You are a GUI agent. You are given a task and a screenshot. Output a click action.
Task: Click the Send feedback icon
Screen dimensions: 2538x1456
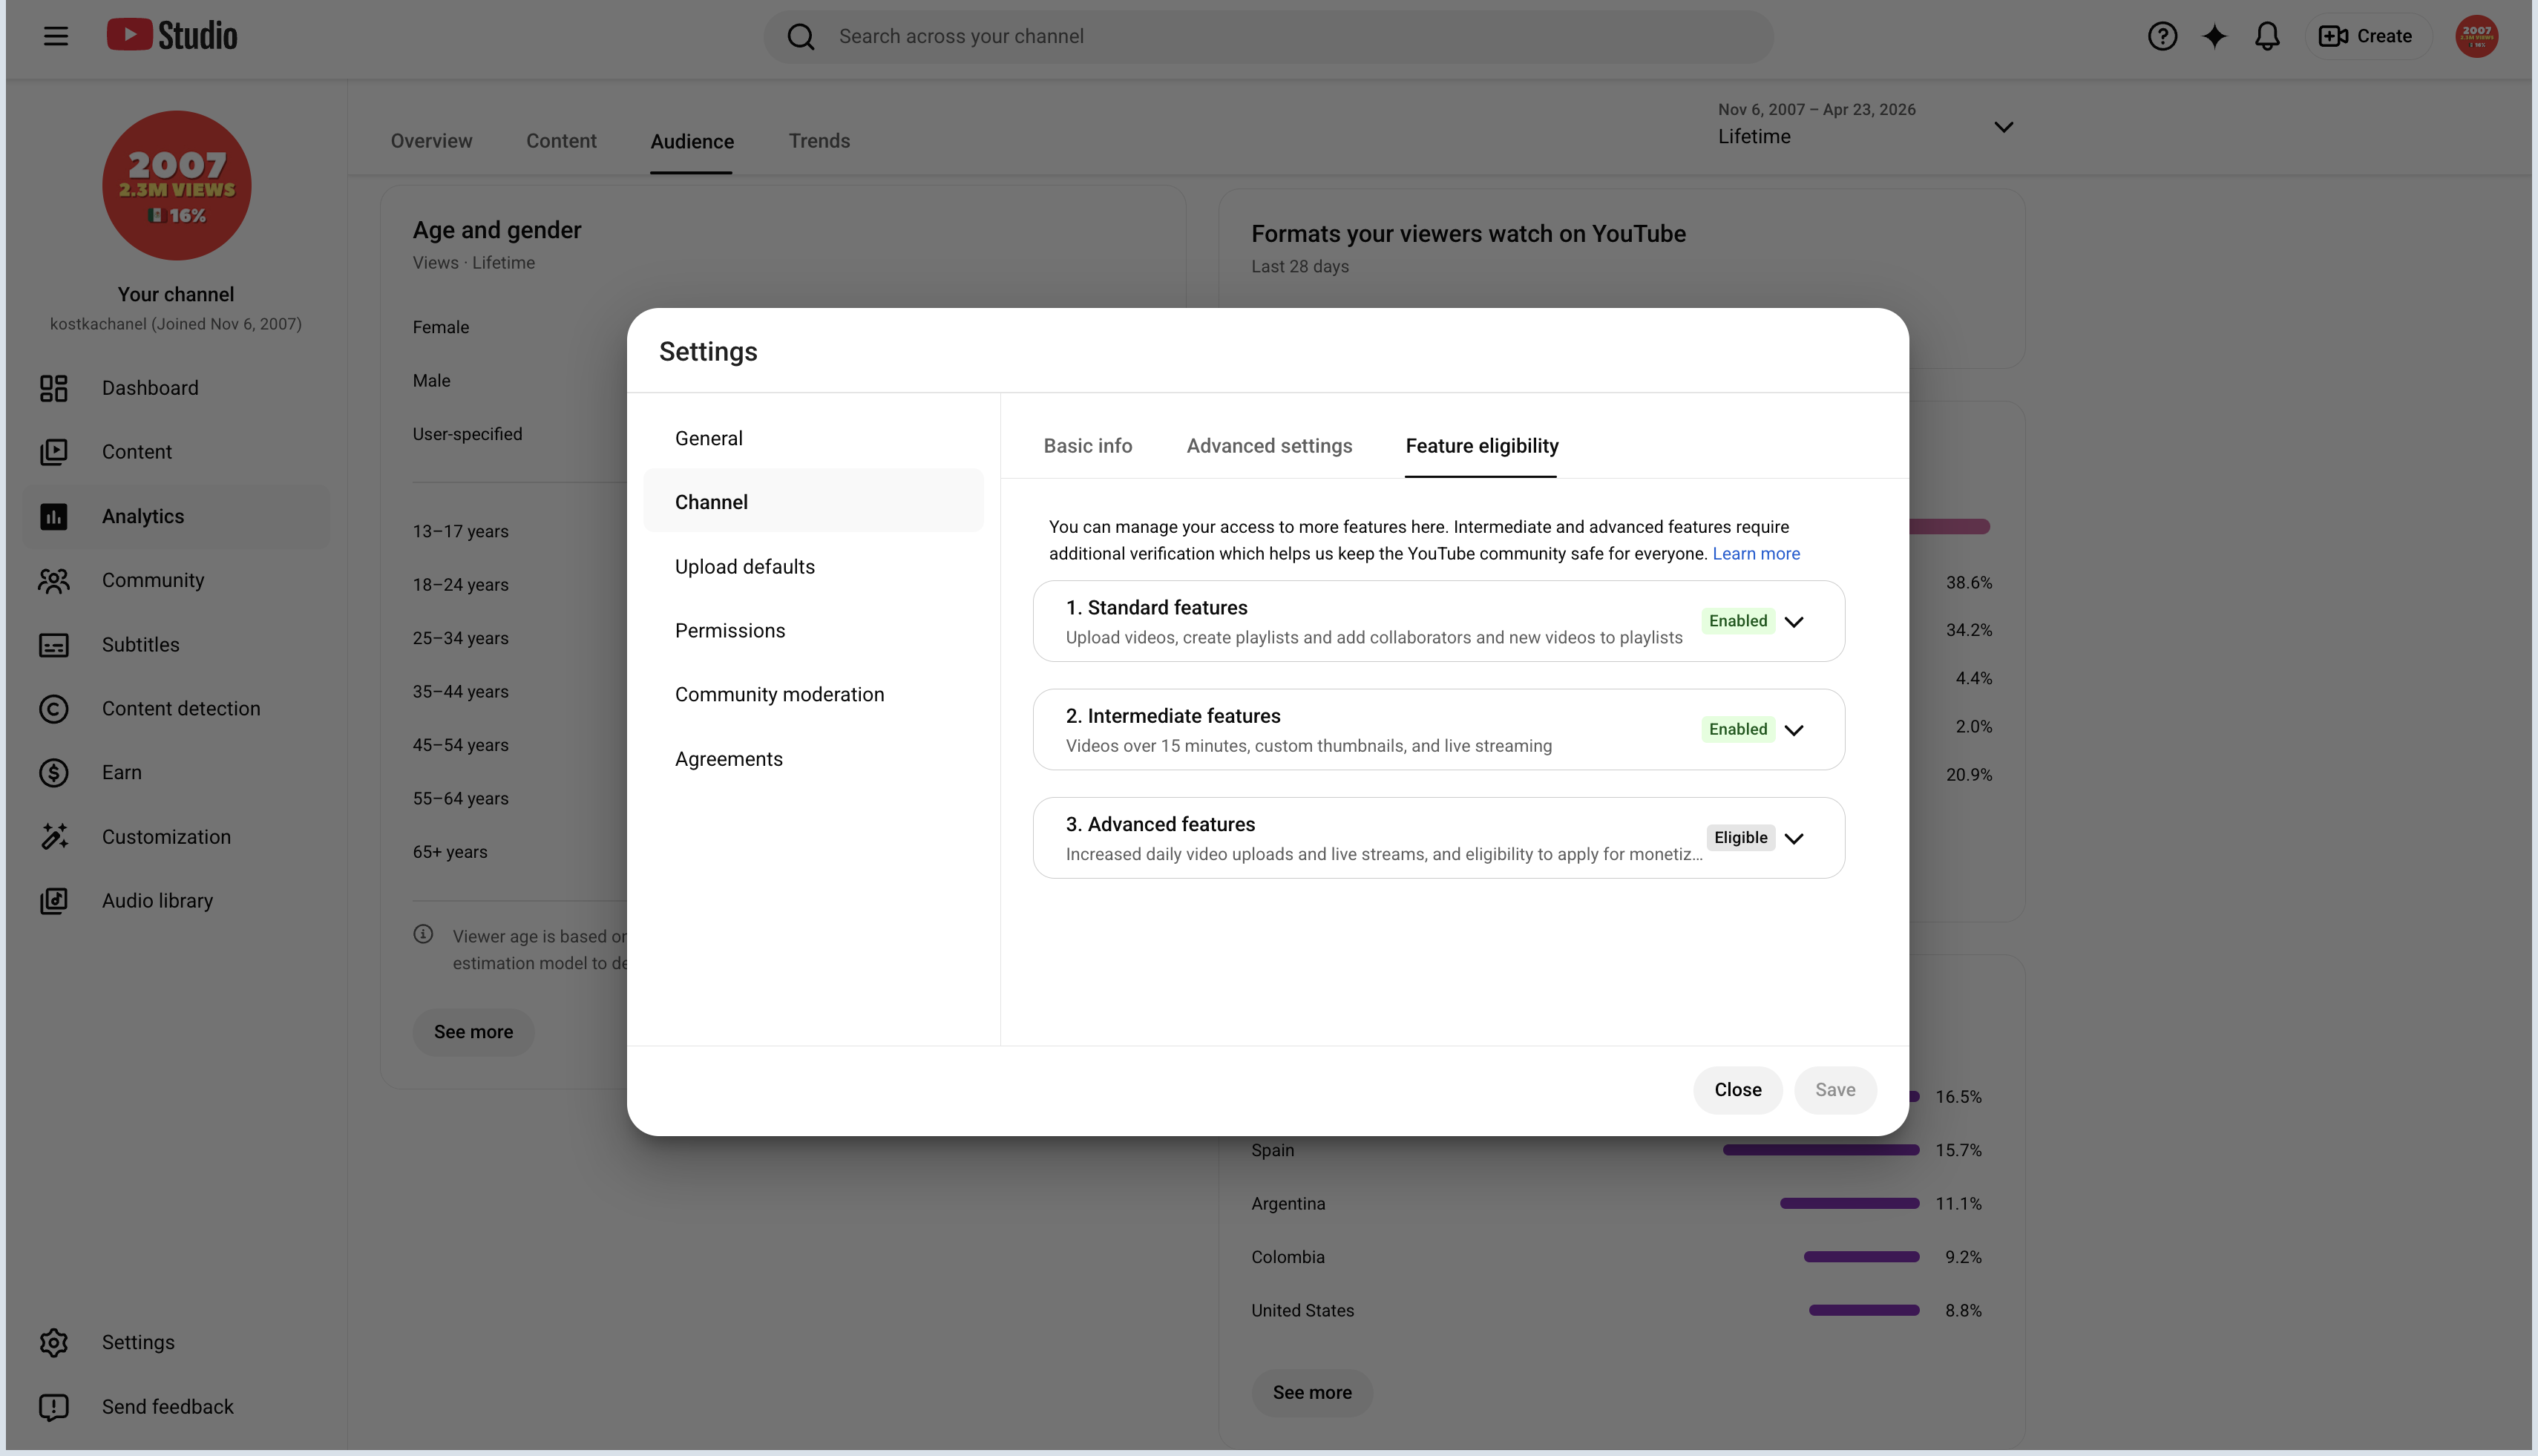click(54, 1407)
